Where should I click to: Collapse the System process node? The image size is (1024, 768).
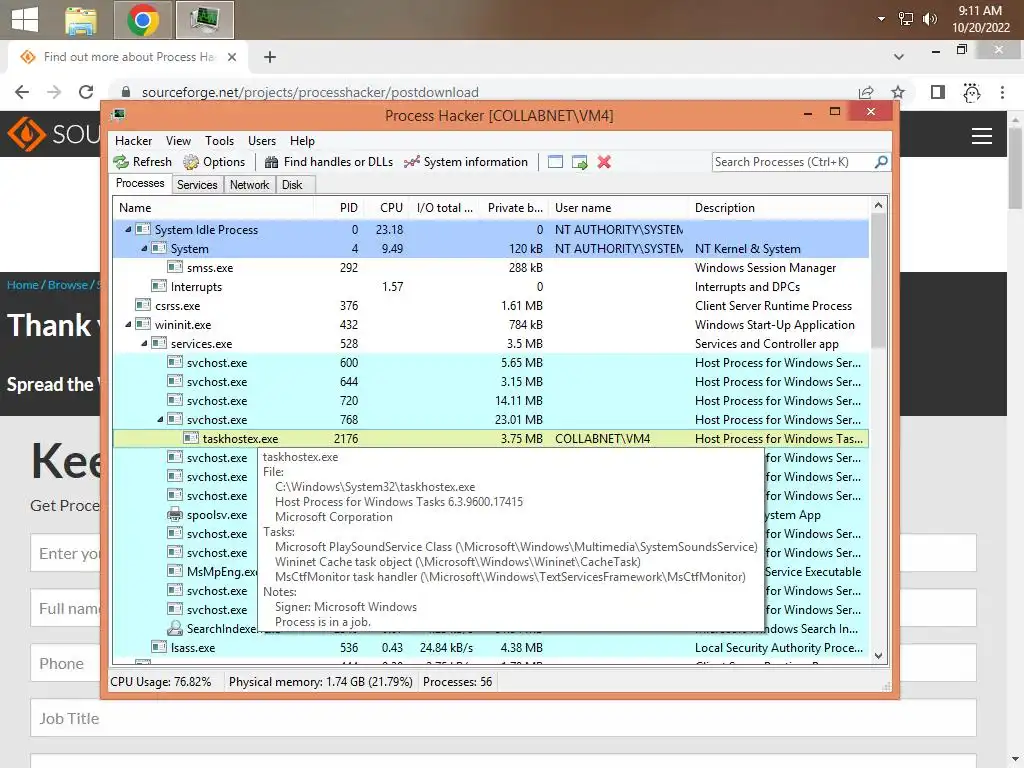[x=144, y=248]
